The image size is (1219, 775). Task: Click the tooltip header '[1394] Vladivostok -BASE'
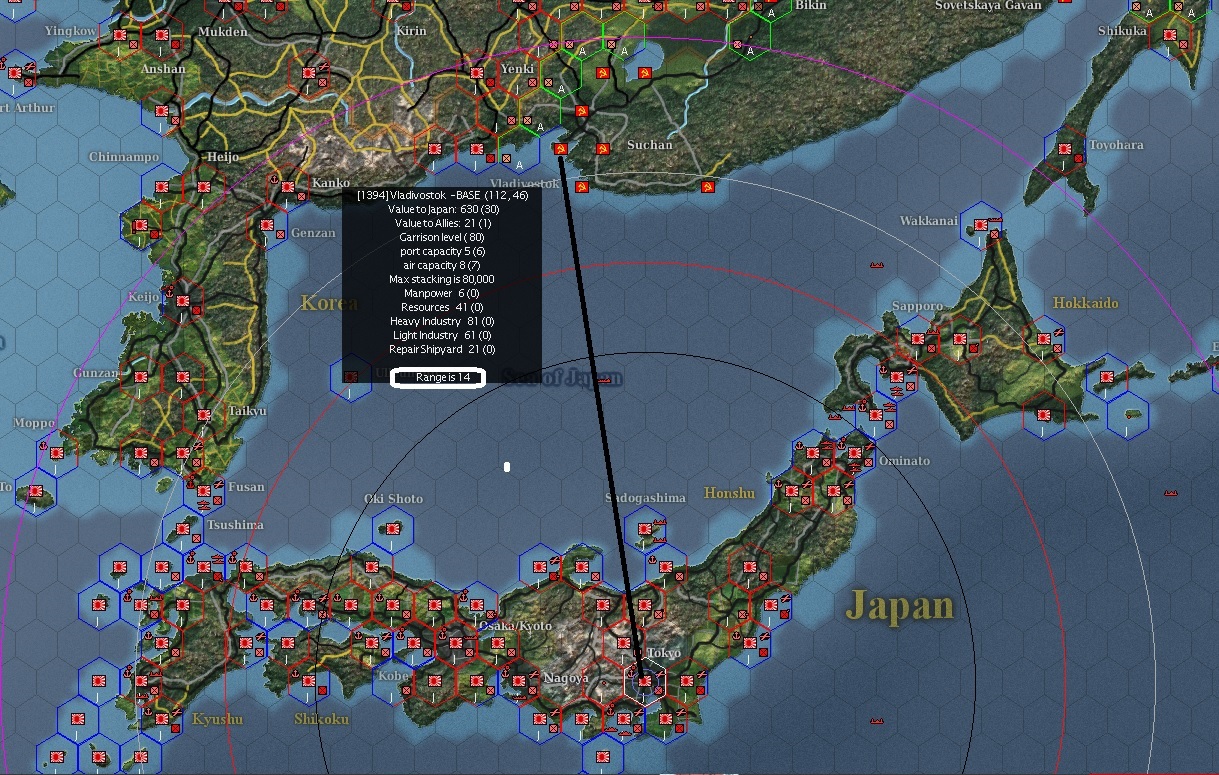(x=442, y=195)
